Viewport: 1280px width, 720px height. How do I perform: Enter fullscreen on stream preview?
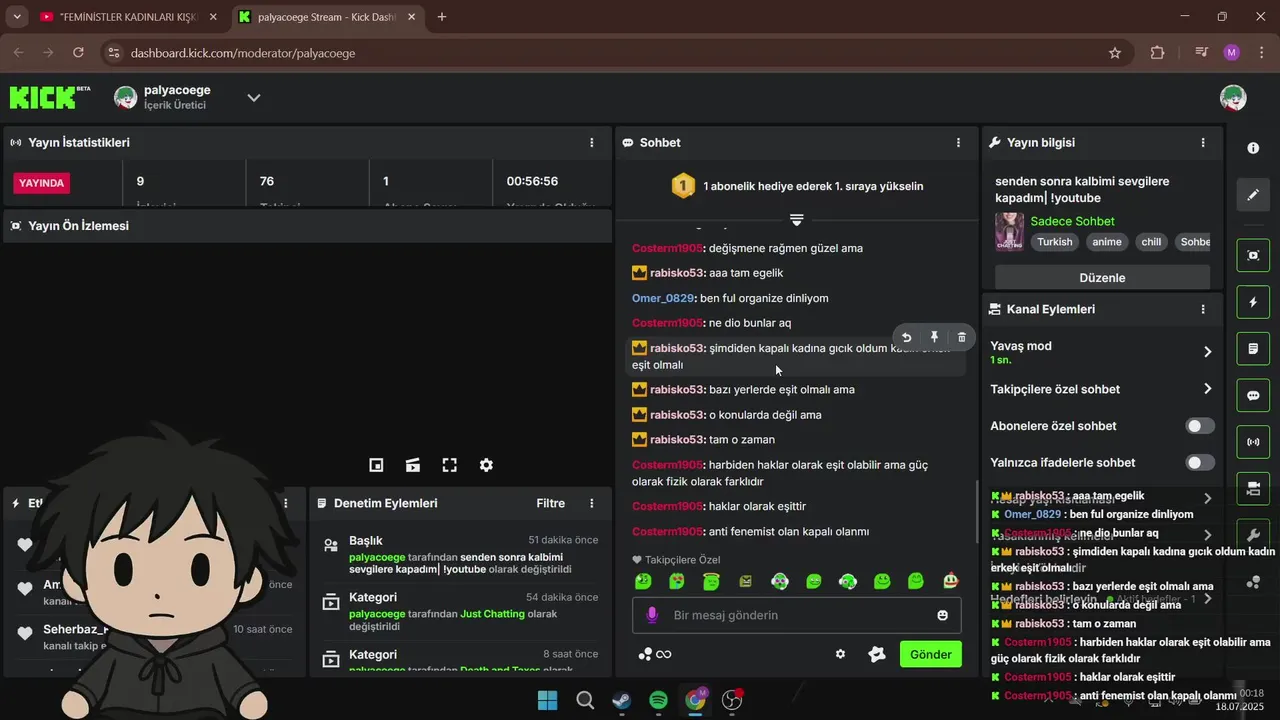pyautogui.click(x=450, y=465)
